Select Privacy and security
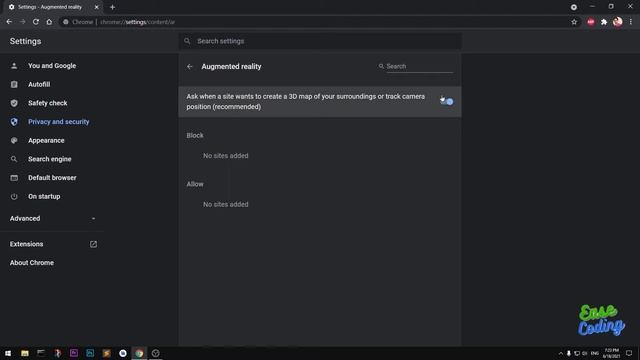640x360 pixels. pos(58,122)
